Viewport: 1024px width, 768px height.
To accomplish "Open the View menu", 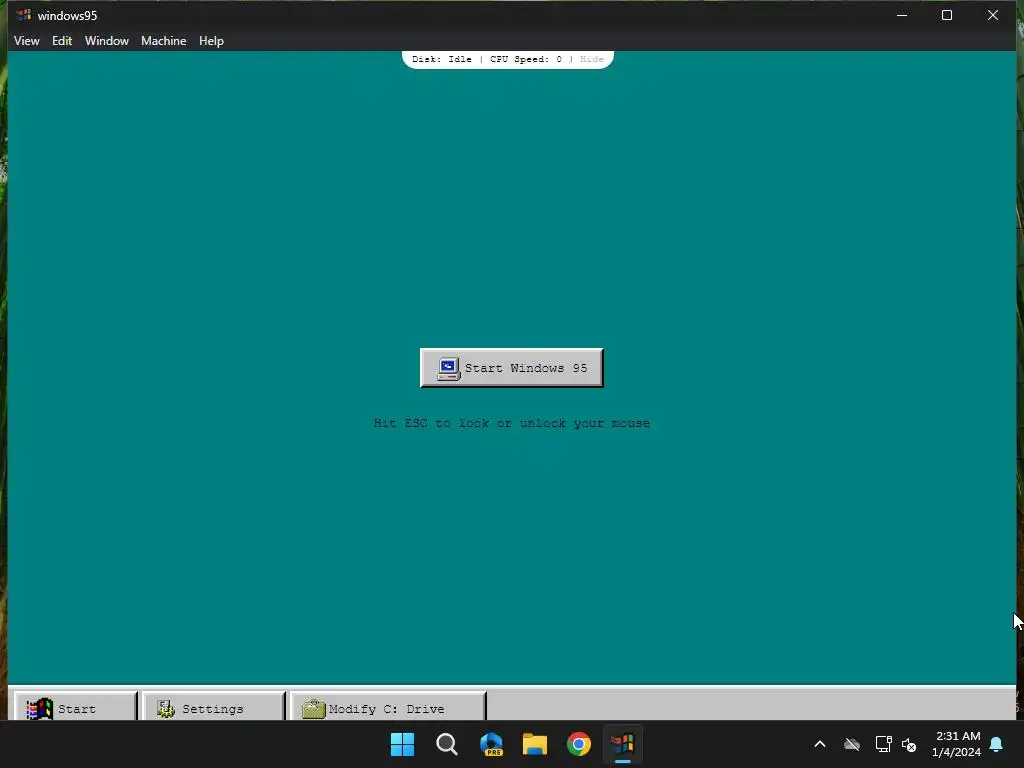I will click(x=27, y=40).
